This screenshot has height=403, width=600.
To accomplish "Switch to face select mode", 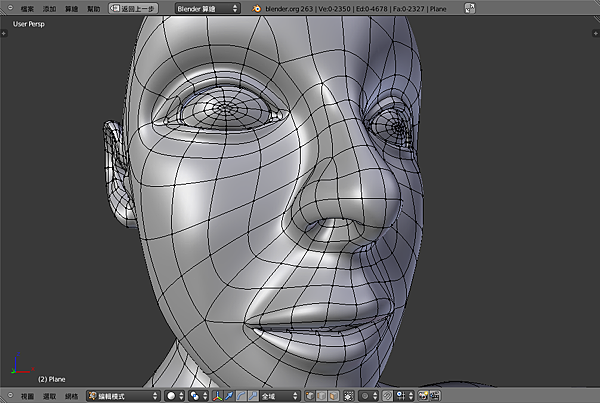I will click(x=335, y=396).
